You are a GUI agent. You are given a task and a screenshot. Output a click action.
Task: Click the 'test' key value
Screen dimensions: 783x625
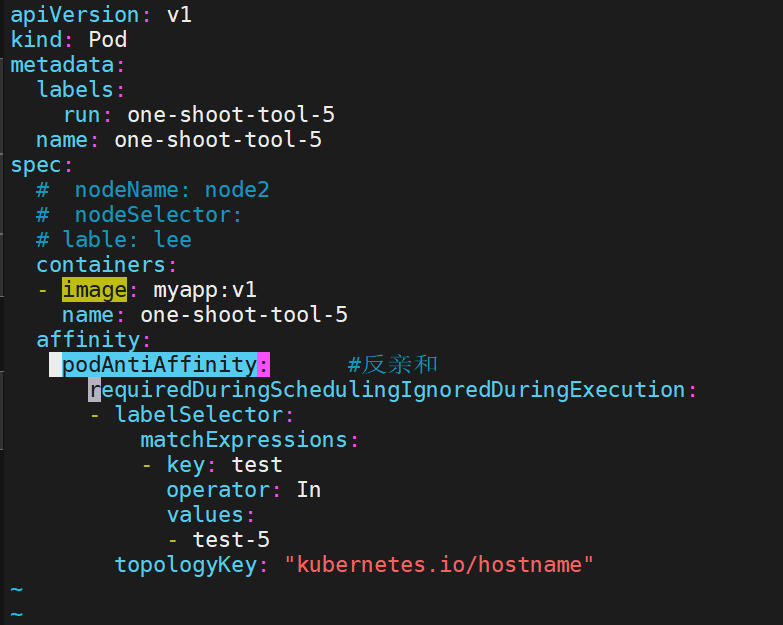click(257, 465)
